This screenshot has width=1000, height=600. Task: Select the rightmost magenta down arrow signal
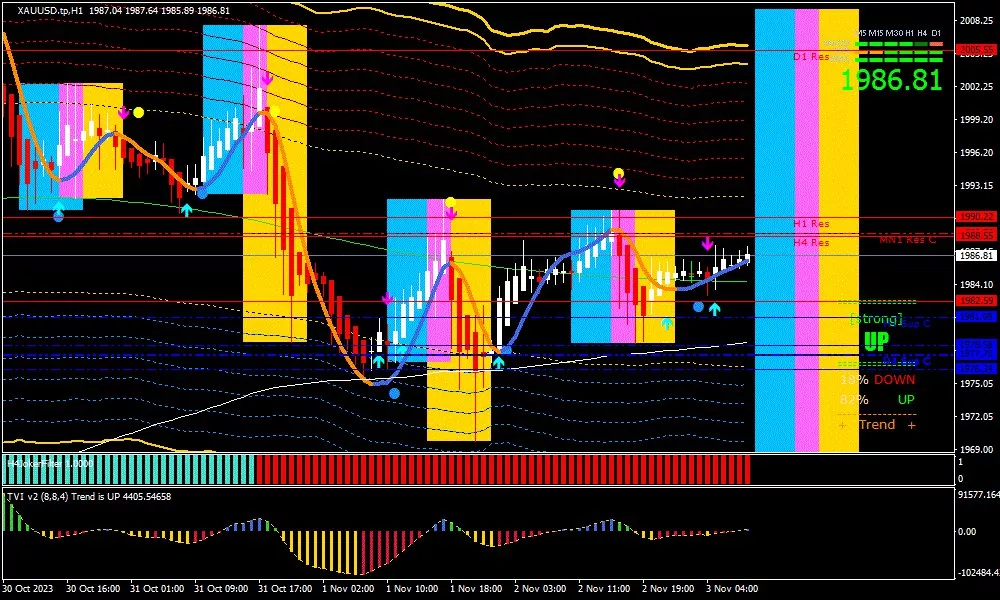tap(707, 244)
